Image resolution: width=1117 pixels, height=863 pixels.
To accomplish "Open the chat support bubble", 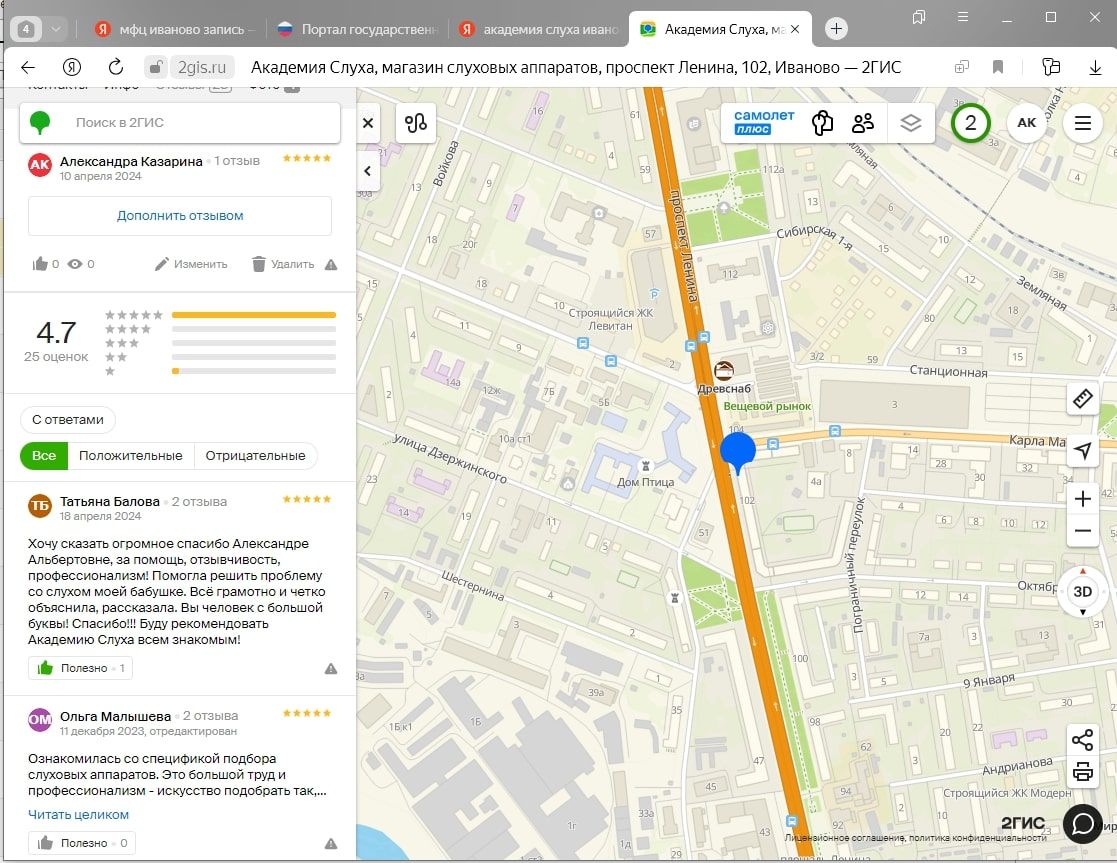I will point(1082,823).
